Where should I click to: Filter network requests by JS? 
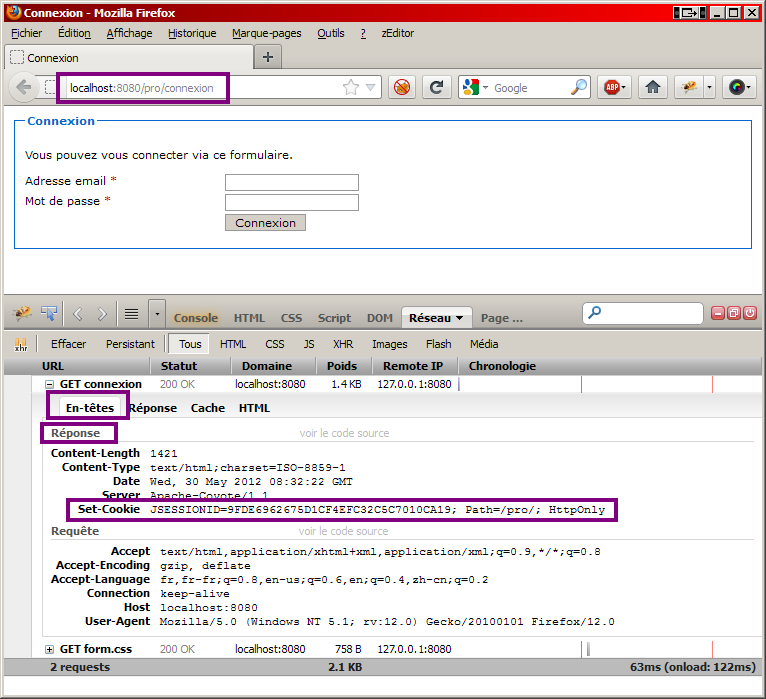point(309,344)
